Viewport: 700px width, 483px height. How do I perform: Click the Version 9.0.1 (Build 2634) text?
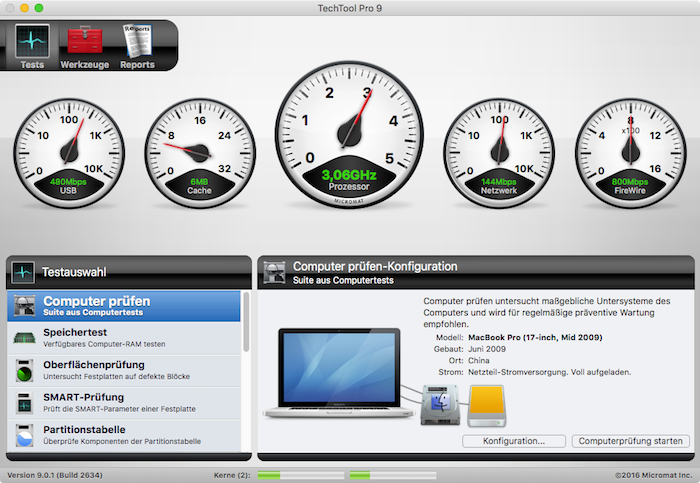click(x=55, y=475)
